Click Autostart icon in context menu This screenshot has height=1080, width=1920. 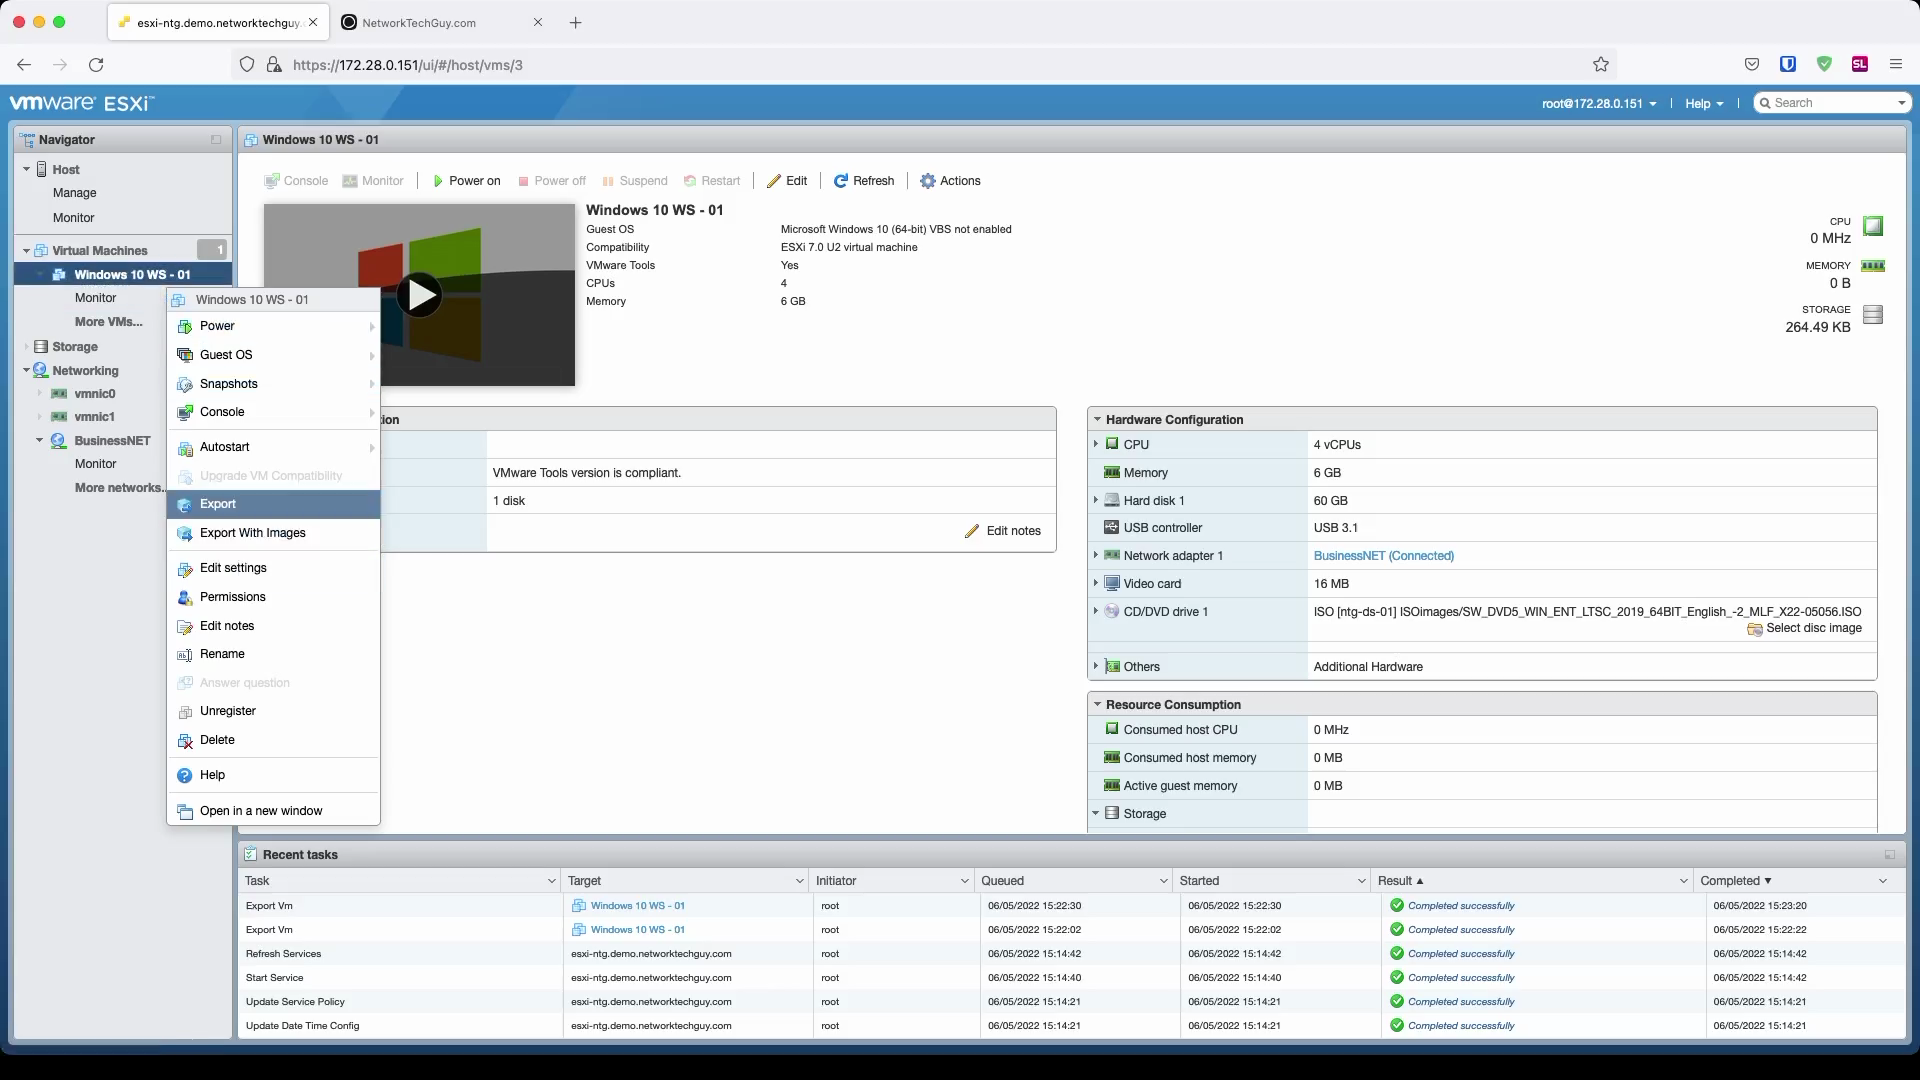click(x=185, y=448)
